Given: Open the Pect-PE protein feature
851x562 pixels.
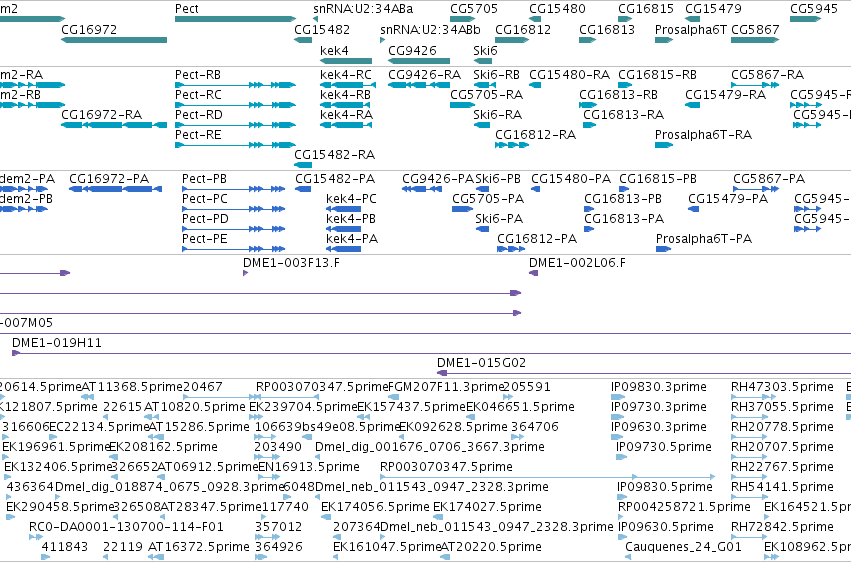Looking at the screenshot, I should 233,249.
